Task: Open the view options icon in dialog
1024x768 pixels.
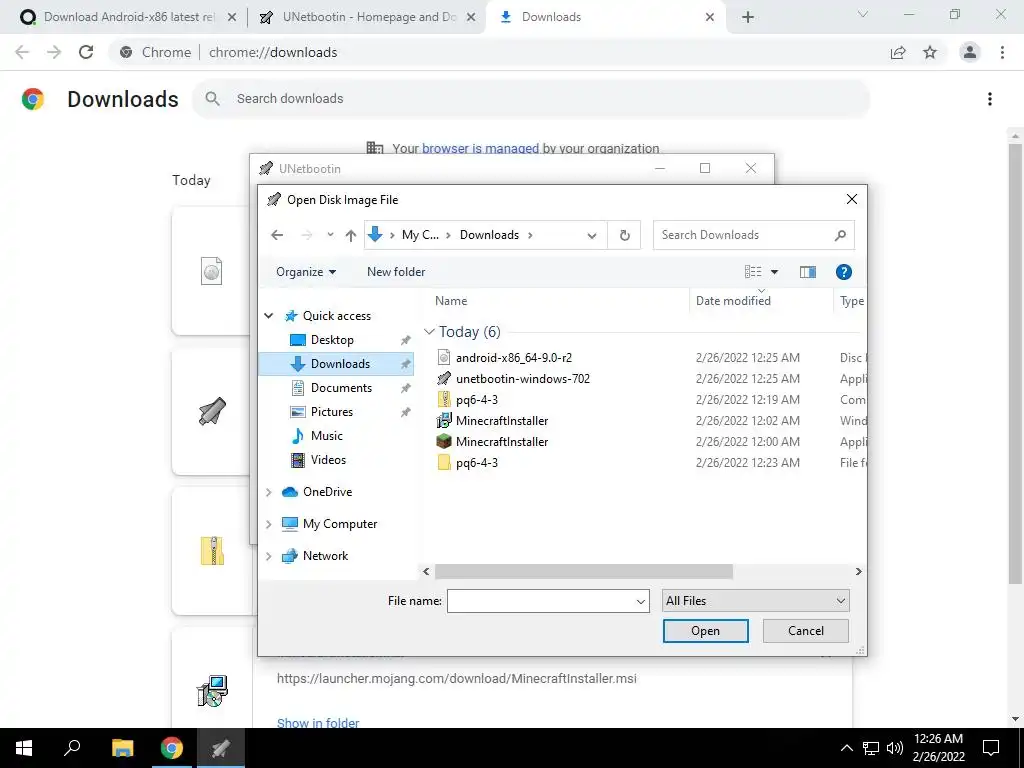Action: coord(753,272)
